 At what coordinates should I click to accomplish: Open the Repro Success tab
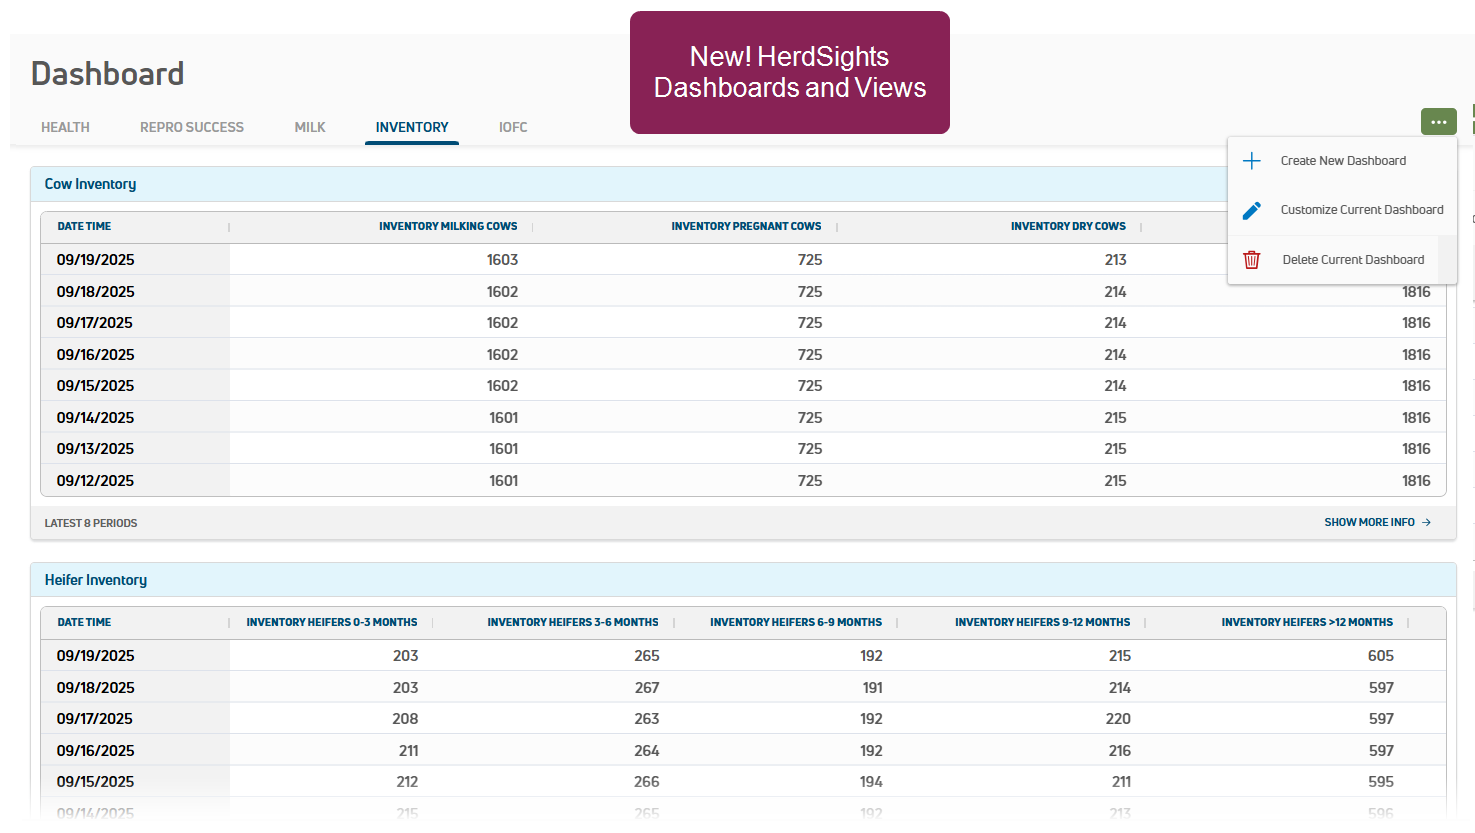coord(192,127)
